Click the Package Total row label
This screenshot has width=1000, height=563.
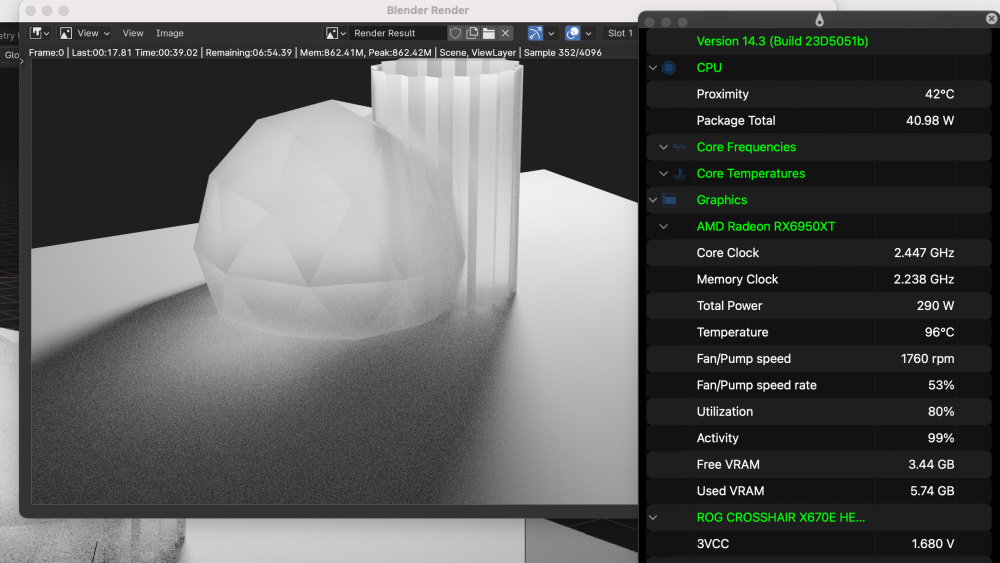[x=736, y=121]
